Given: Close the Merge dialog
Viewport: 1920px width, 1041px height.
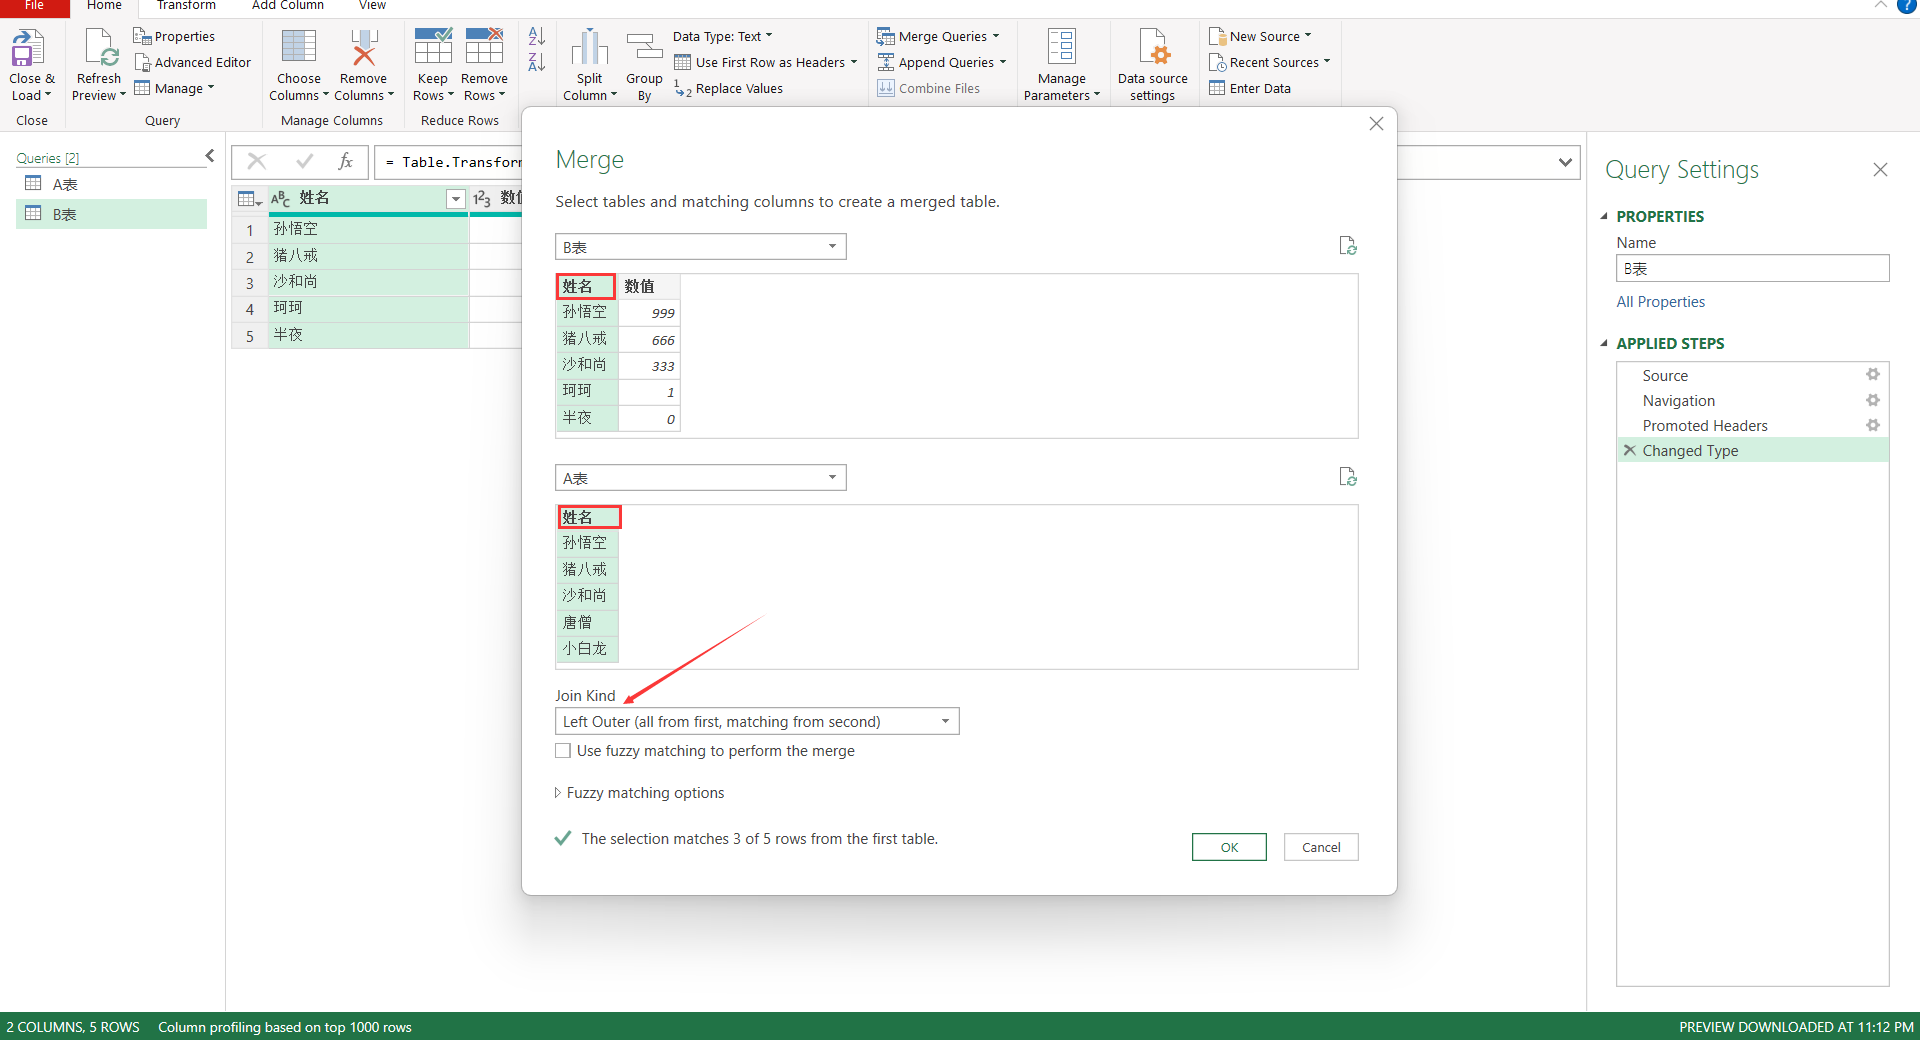Looking at the screenshot, I should (x=1376, y=124).
